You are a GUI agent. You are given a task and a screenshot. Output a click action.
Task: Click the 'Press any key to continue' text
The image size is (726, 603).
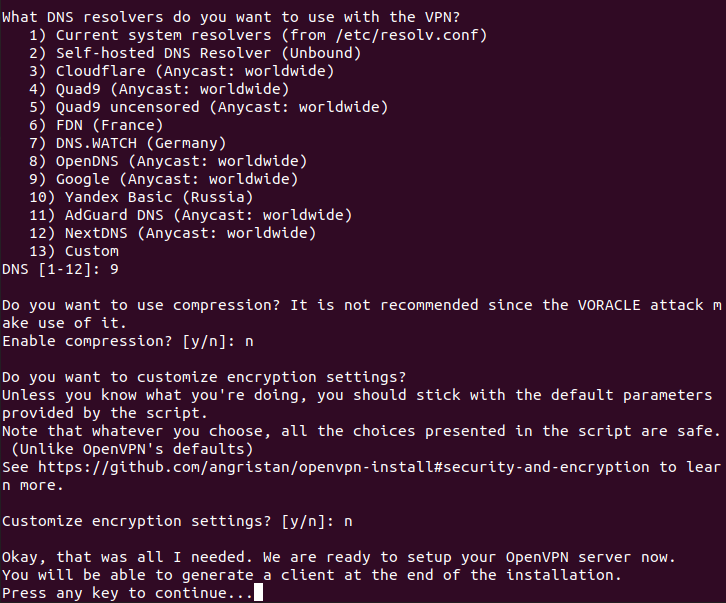pyautogui.click(x=126, y=593)
